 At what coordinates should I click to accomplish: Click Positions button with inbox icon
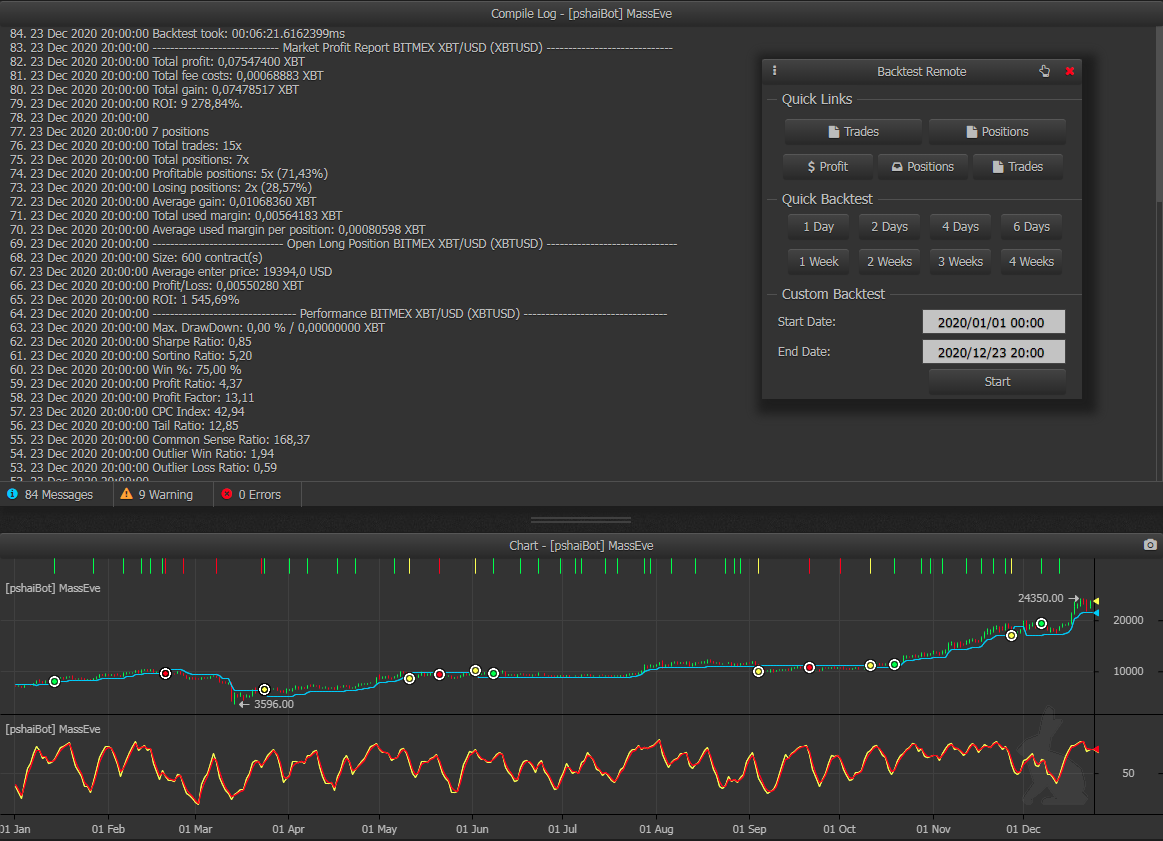(x=923, y=167)
